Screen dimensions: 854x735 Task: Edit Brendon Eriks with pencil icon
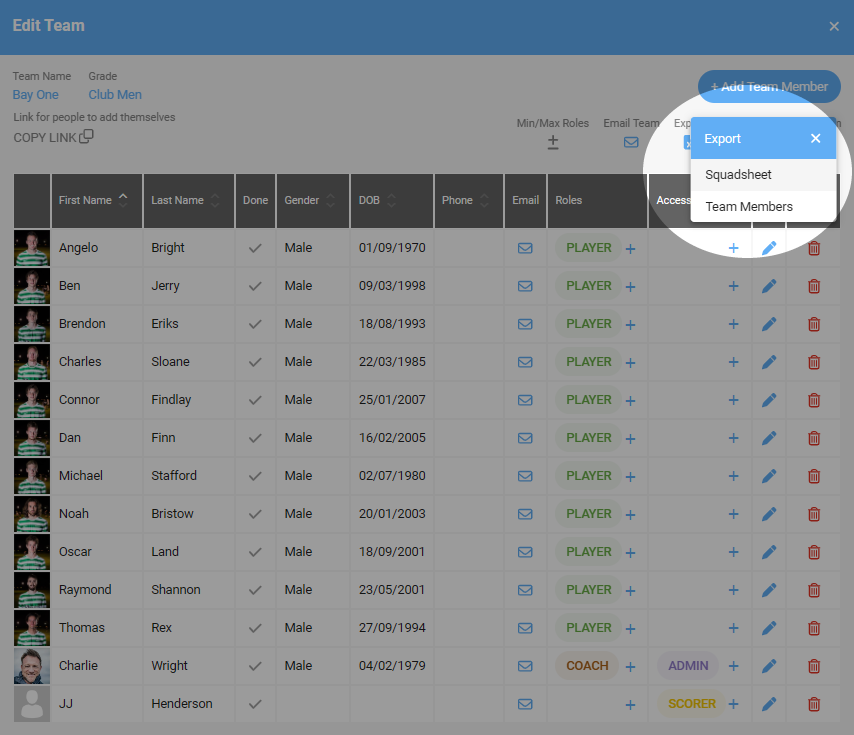click(x=769, y=324)
